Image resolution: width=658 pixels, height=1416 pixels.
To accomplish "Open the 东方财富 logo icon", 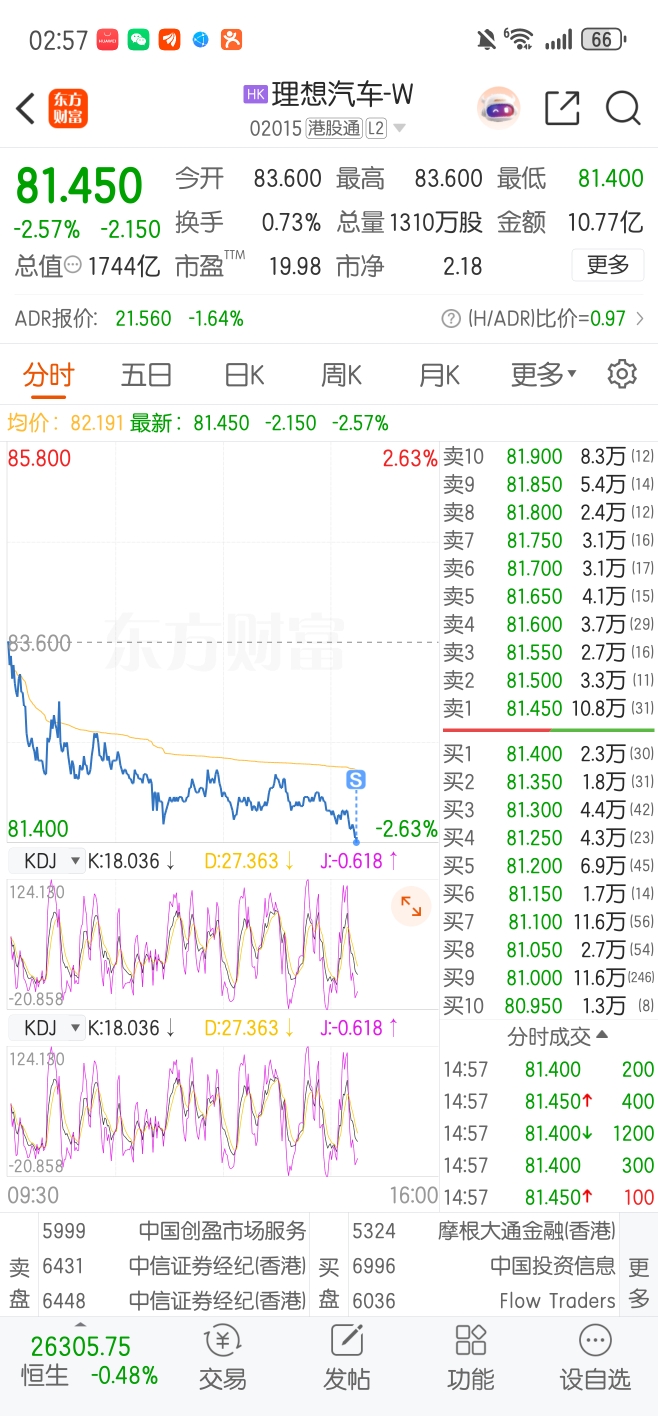I will tap(68, 109).
